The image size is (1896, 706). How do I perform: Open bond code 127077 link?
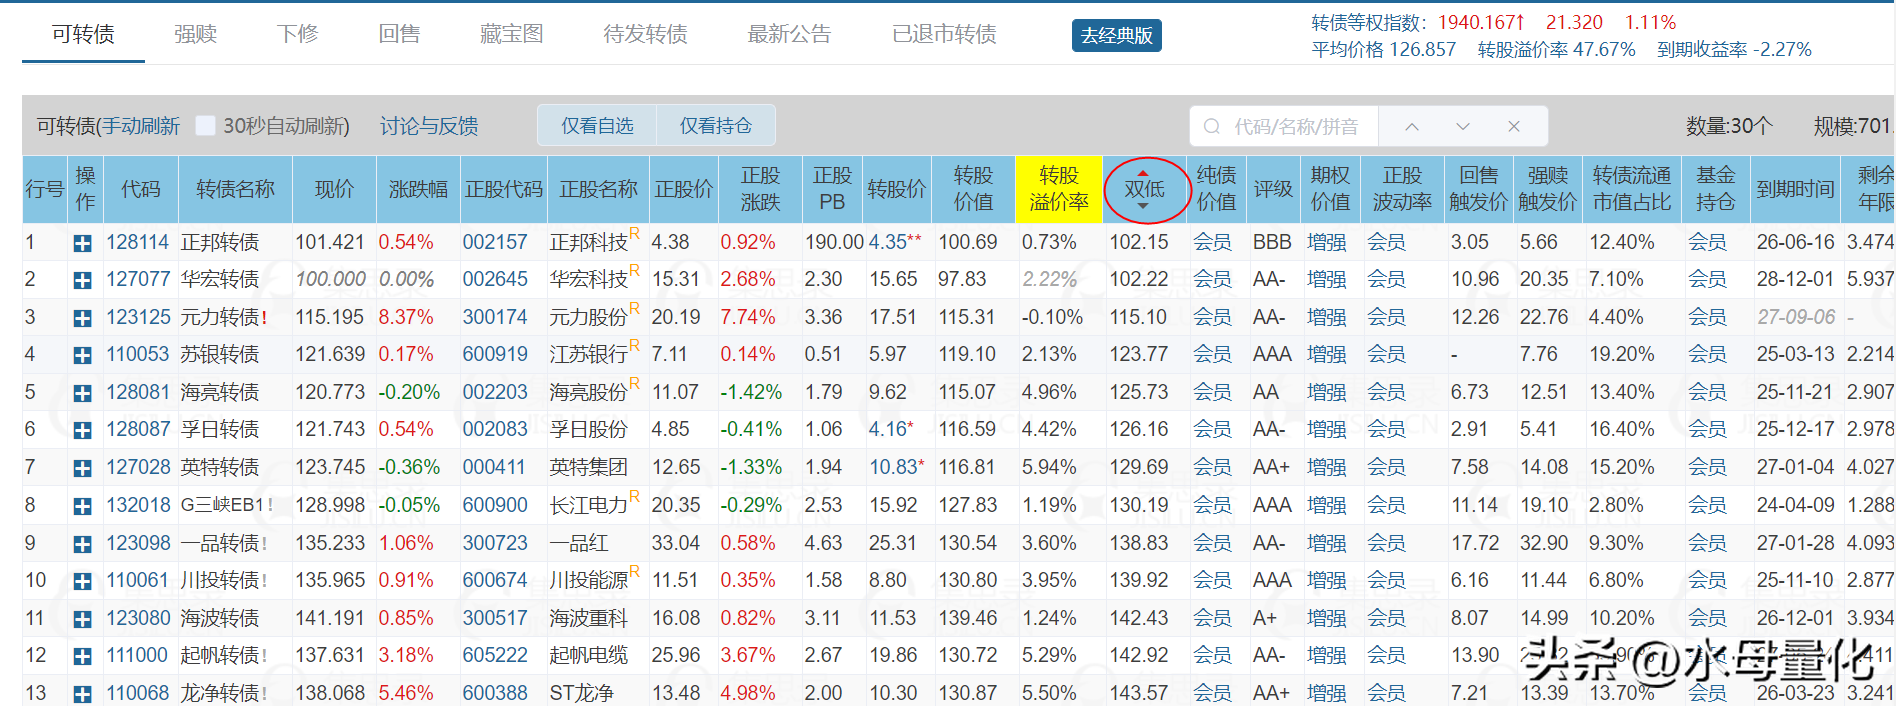pyautogui.click(x=138, y=280)
